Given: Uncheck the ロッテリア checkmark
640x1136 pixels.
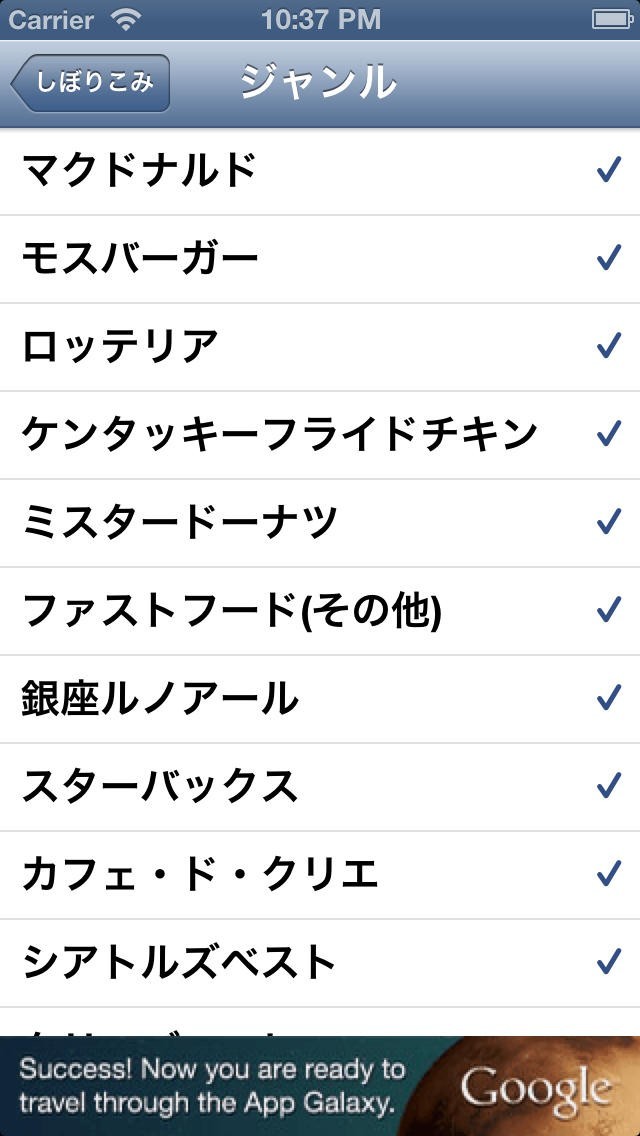Looking at the screenshot, I should click(608, 347).
